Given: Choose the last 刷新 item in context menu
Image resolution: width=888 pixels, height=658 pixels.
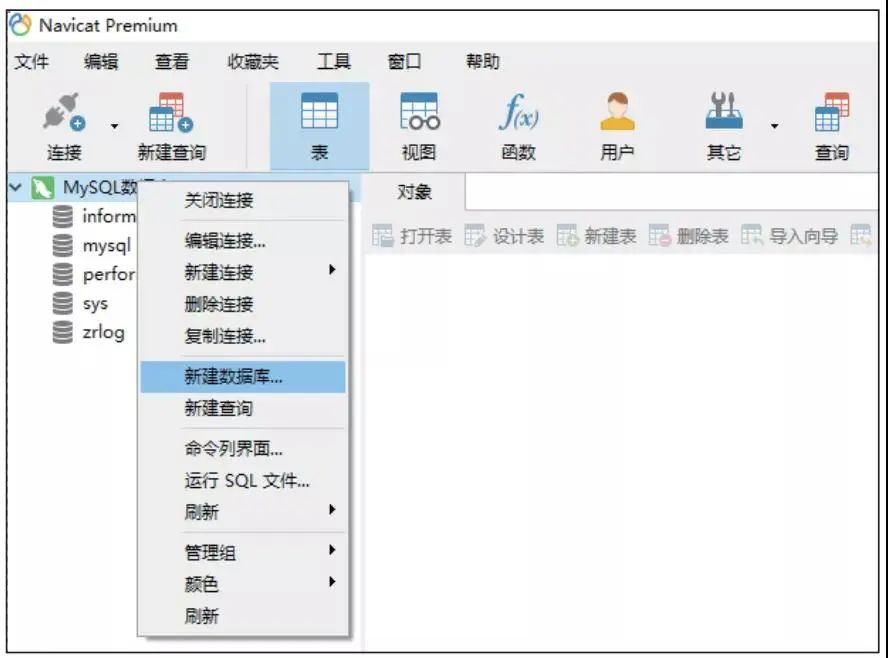Looking at the screenshot, I should point(243,616).
